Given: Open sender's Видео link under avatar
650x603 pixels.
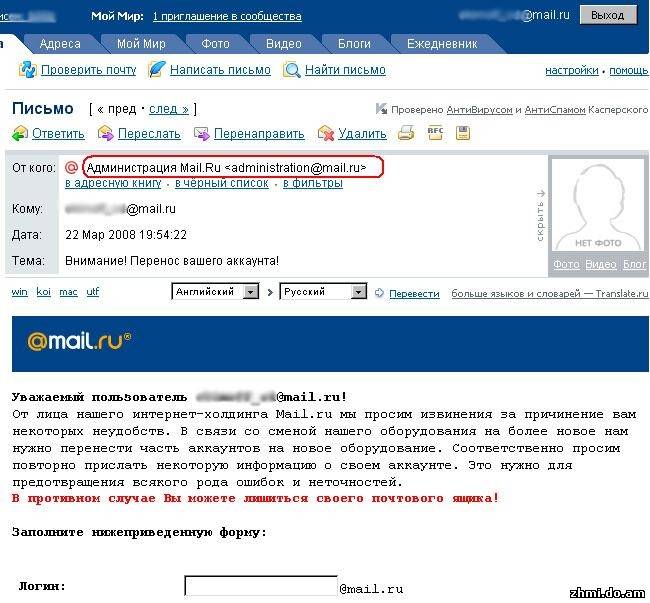Looking at the screenshot, I should click(x=601, y=264).
